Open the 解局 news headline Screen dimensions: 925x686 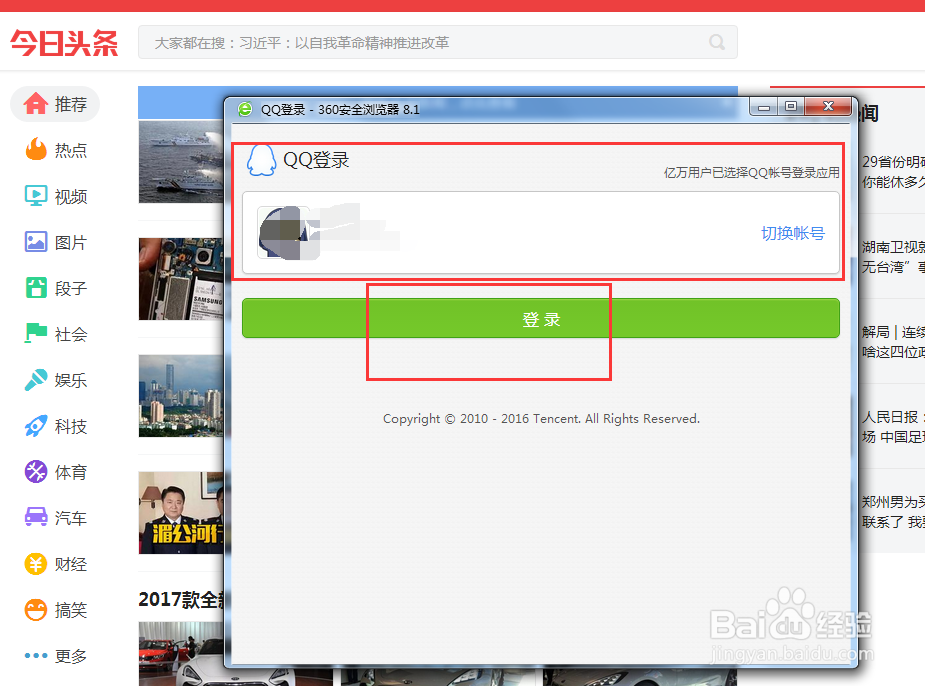(x=893, y=342)
